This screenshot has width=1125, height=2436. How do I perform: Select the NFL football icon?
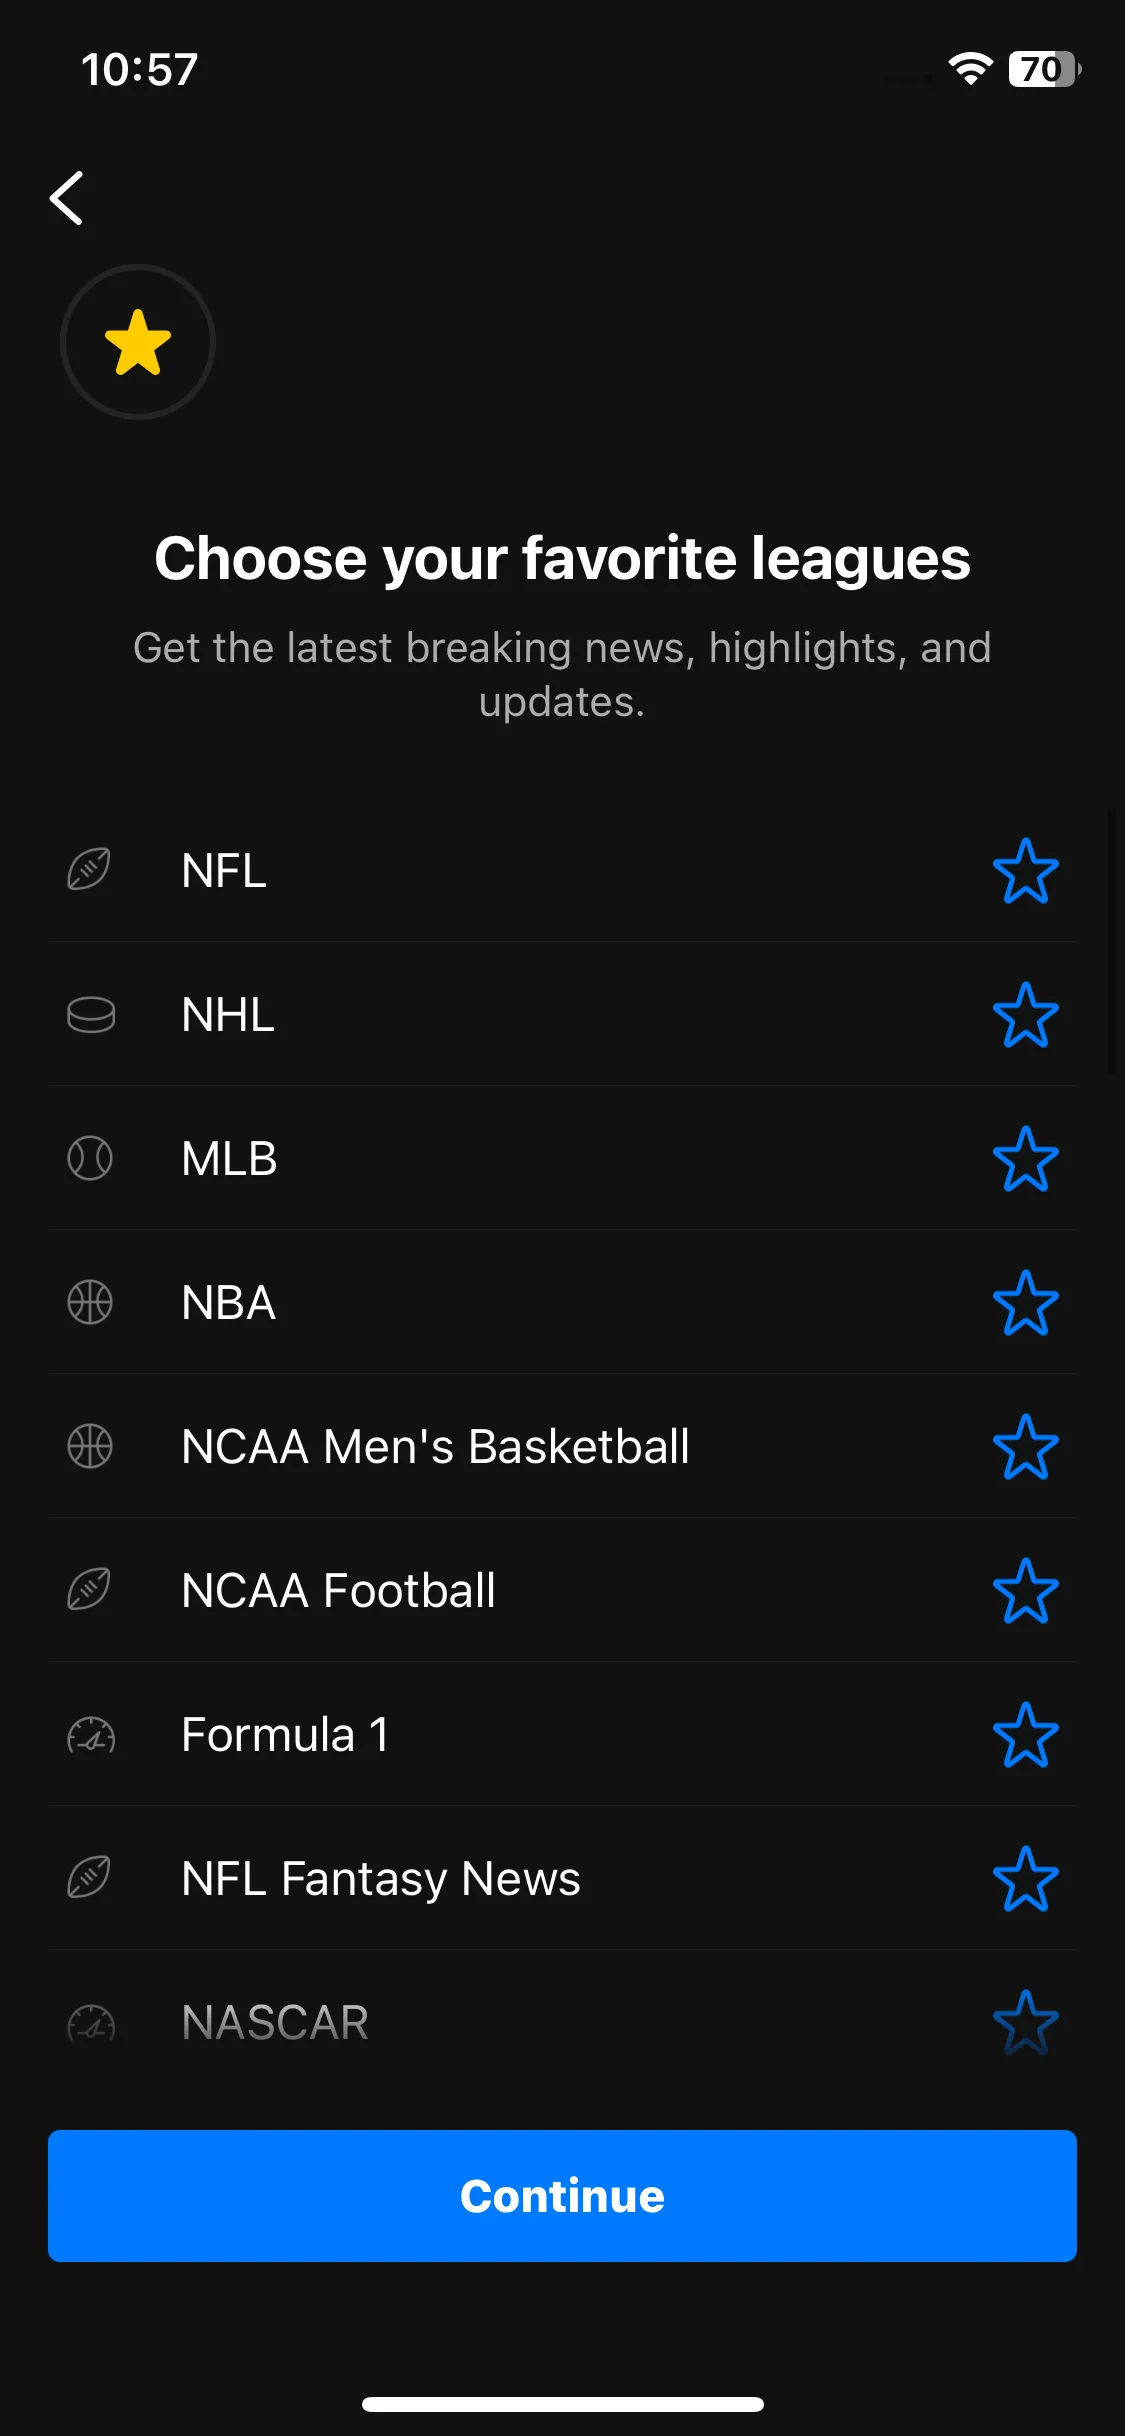[x=89, y=870]
